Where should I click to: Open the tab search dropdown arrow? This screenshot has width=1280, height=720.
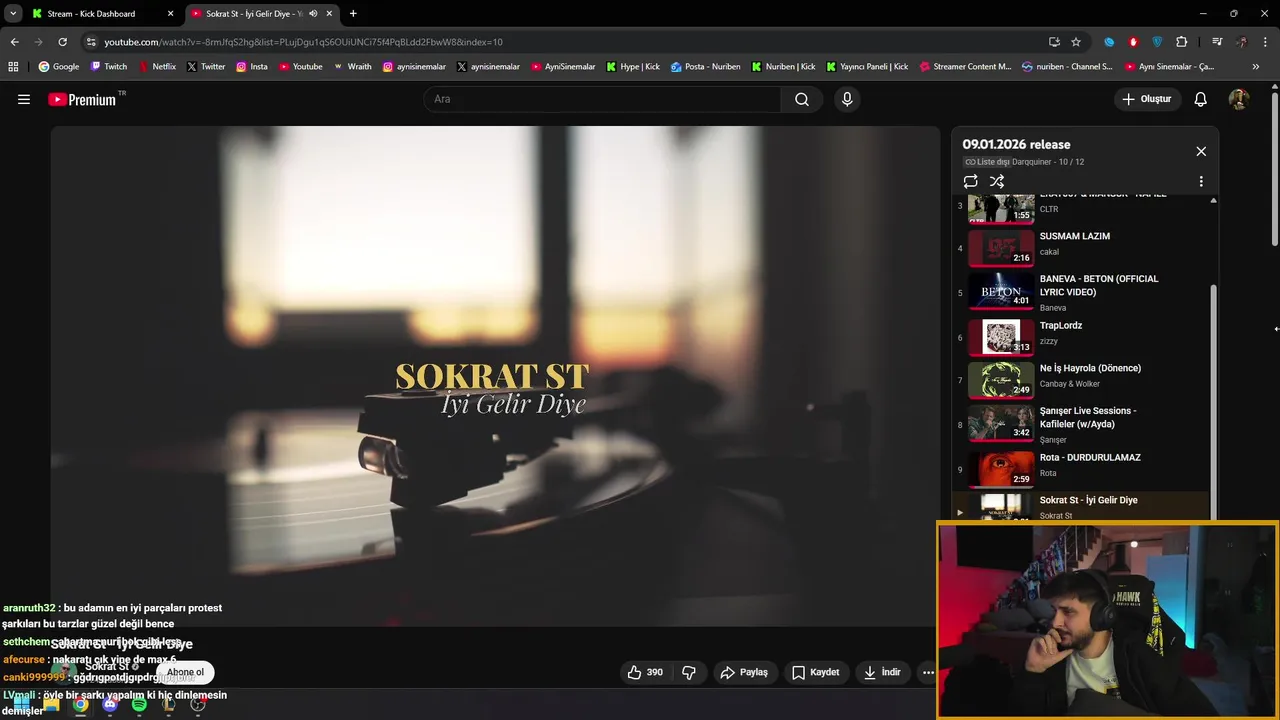tap(13, 14)
